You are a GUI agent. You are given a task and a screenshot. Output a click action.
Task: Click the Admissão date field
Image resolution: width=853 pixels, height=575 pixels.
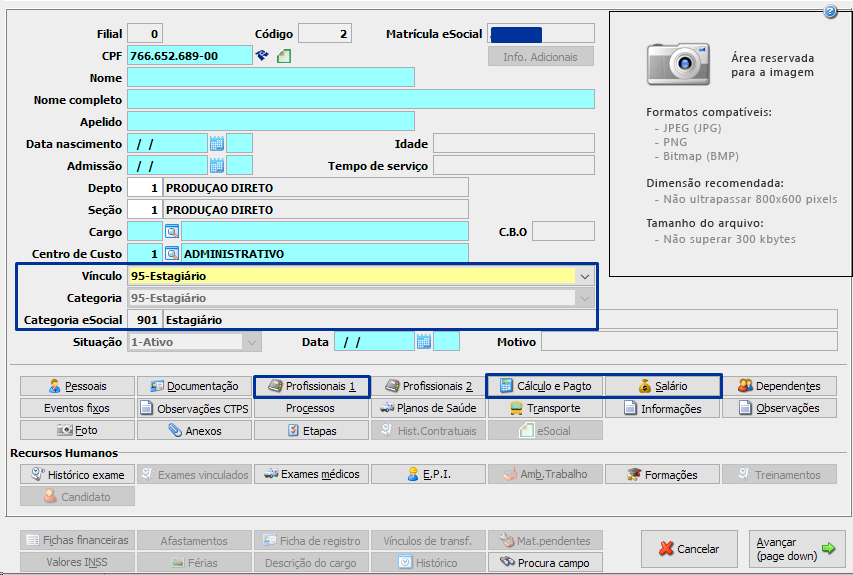click(168, 165)
